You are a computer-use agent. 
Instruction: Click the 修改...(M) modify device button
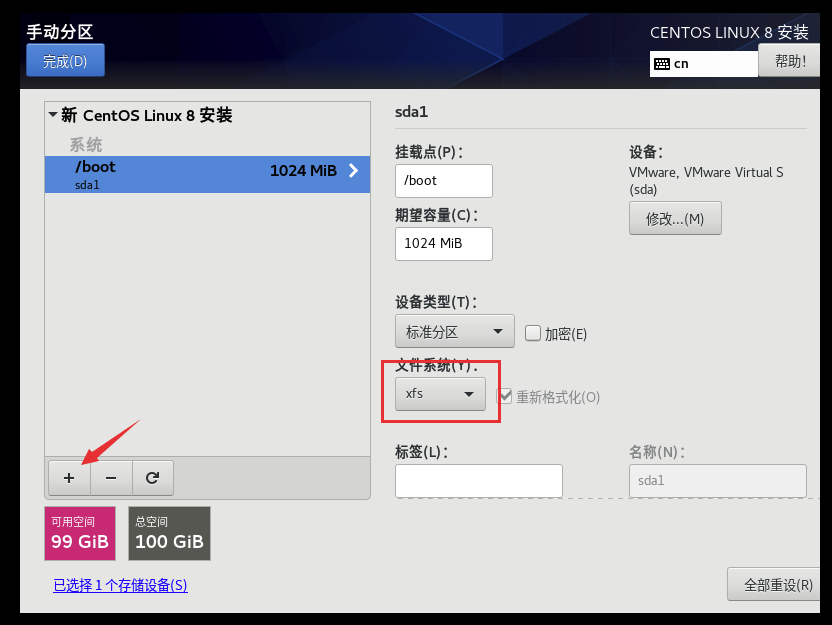pyautogui.click(x=675, y=218)
